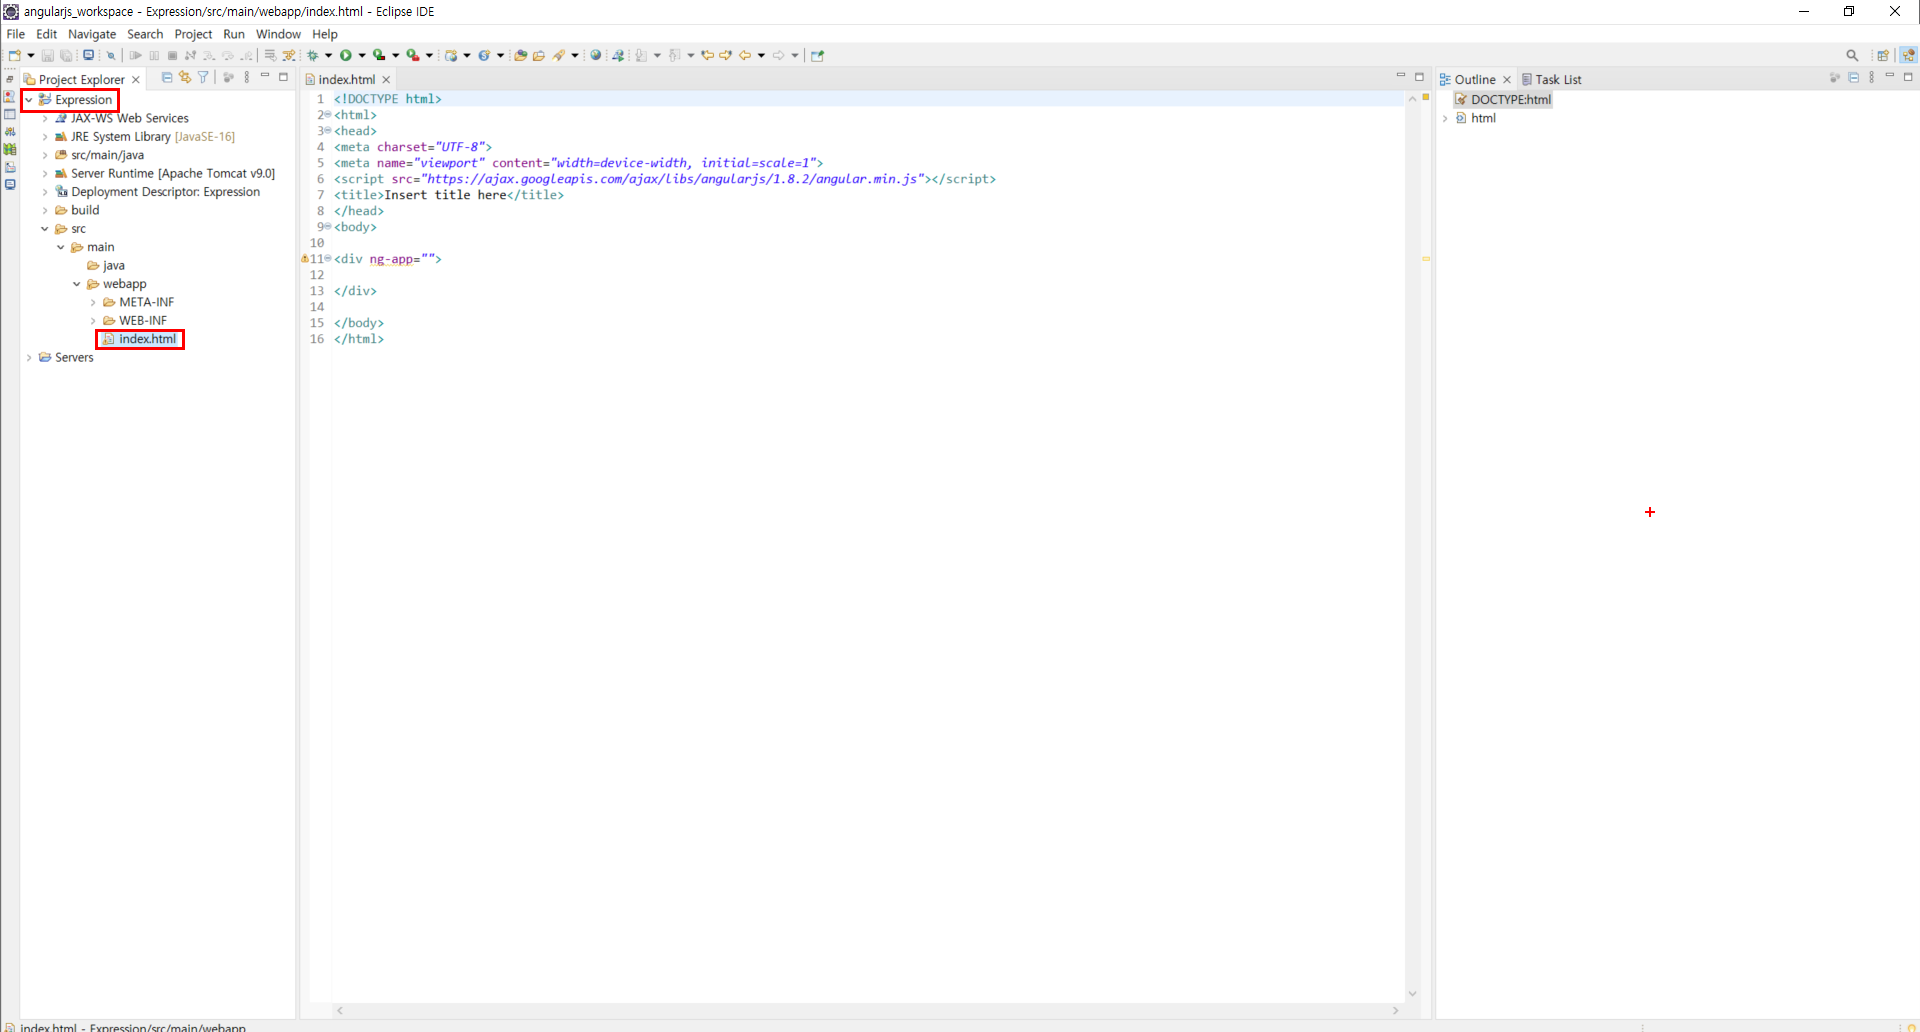Click the editor horizontal scrollbar

[x=868, y=1011]
